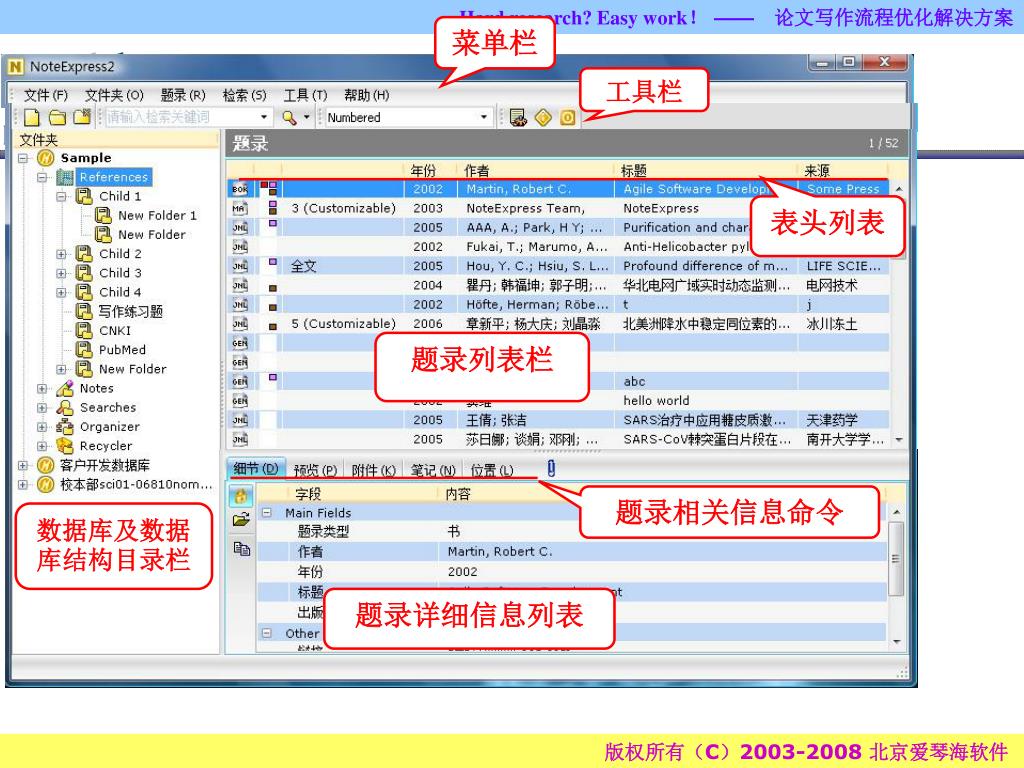
Task: Select the Fukai, T. reference row
Action: point(558,247)
